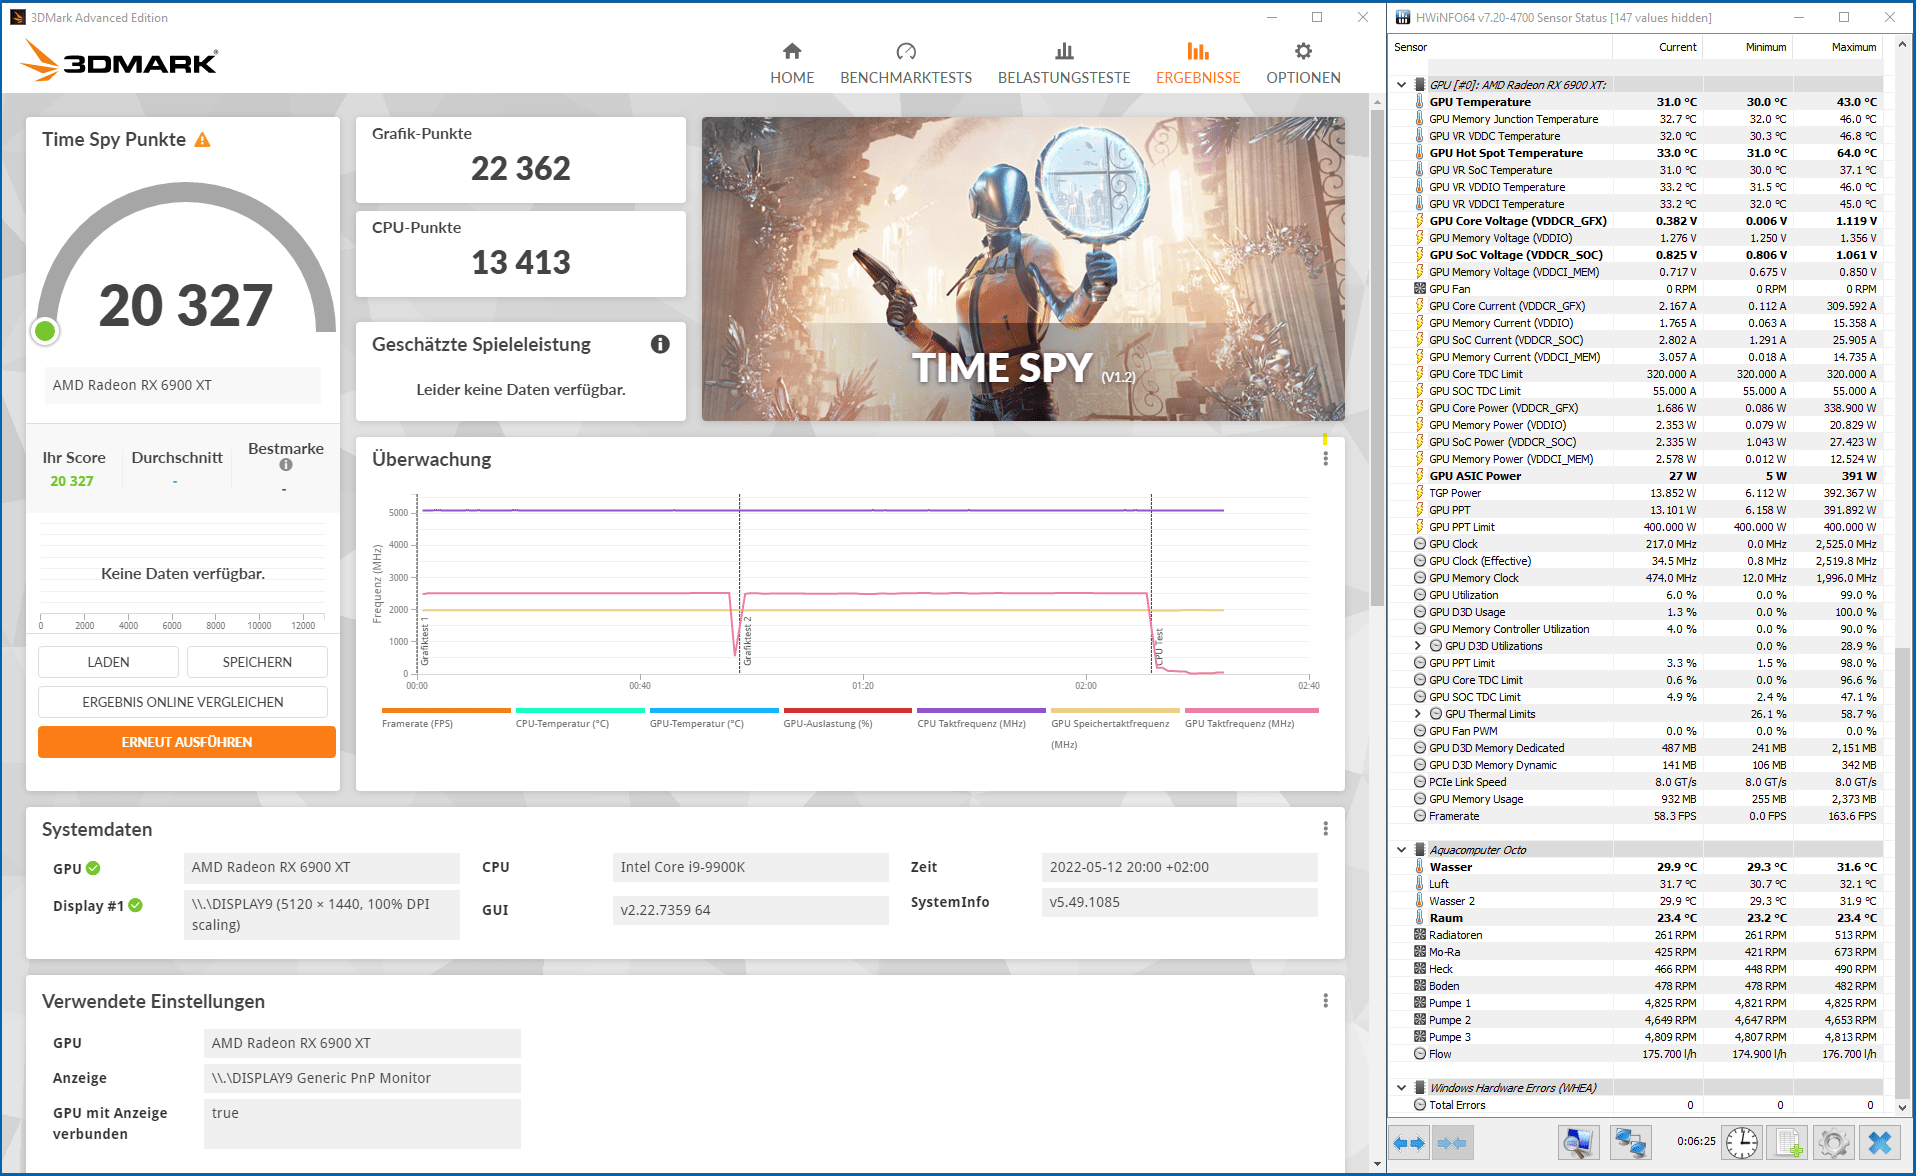This screenshot has height=1176, width=1916.
Task: Collapse the Aquacomputer Octo sensor group
Action: [1401, 850]
